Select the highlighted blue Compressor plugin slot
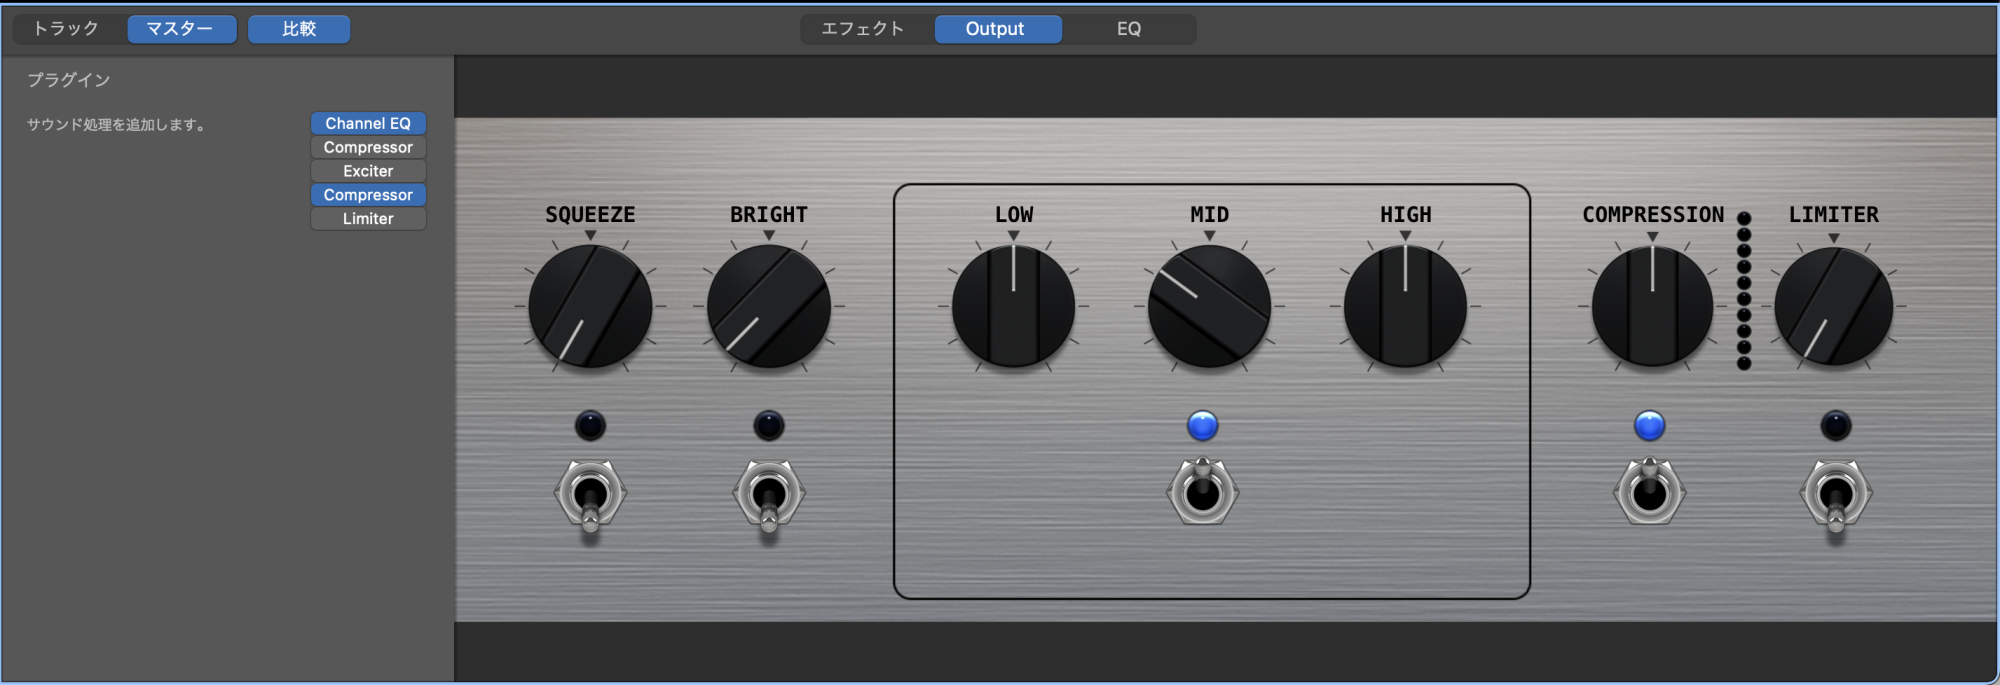This screenshot has height=685, width=2000. [368, 195]
